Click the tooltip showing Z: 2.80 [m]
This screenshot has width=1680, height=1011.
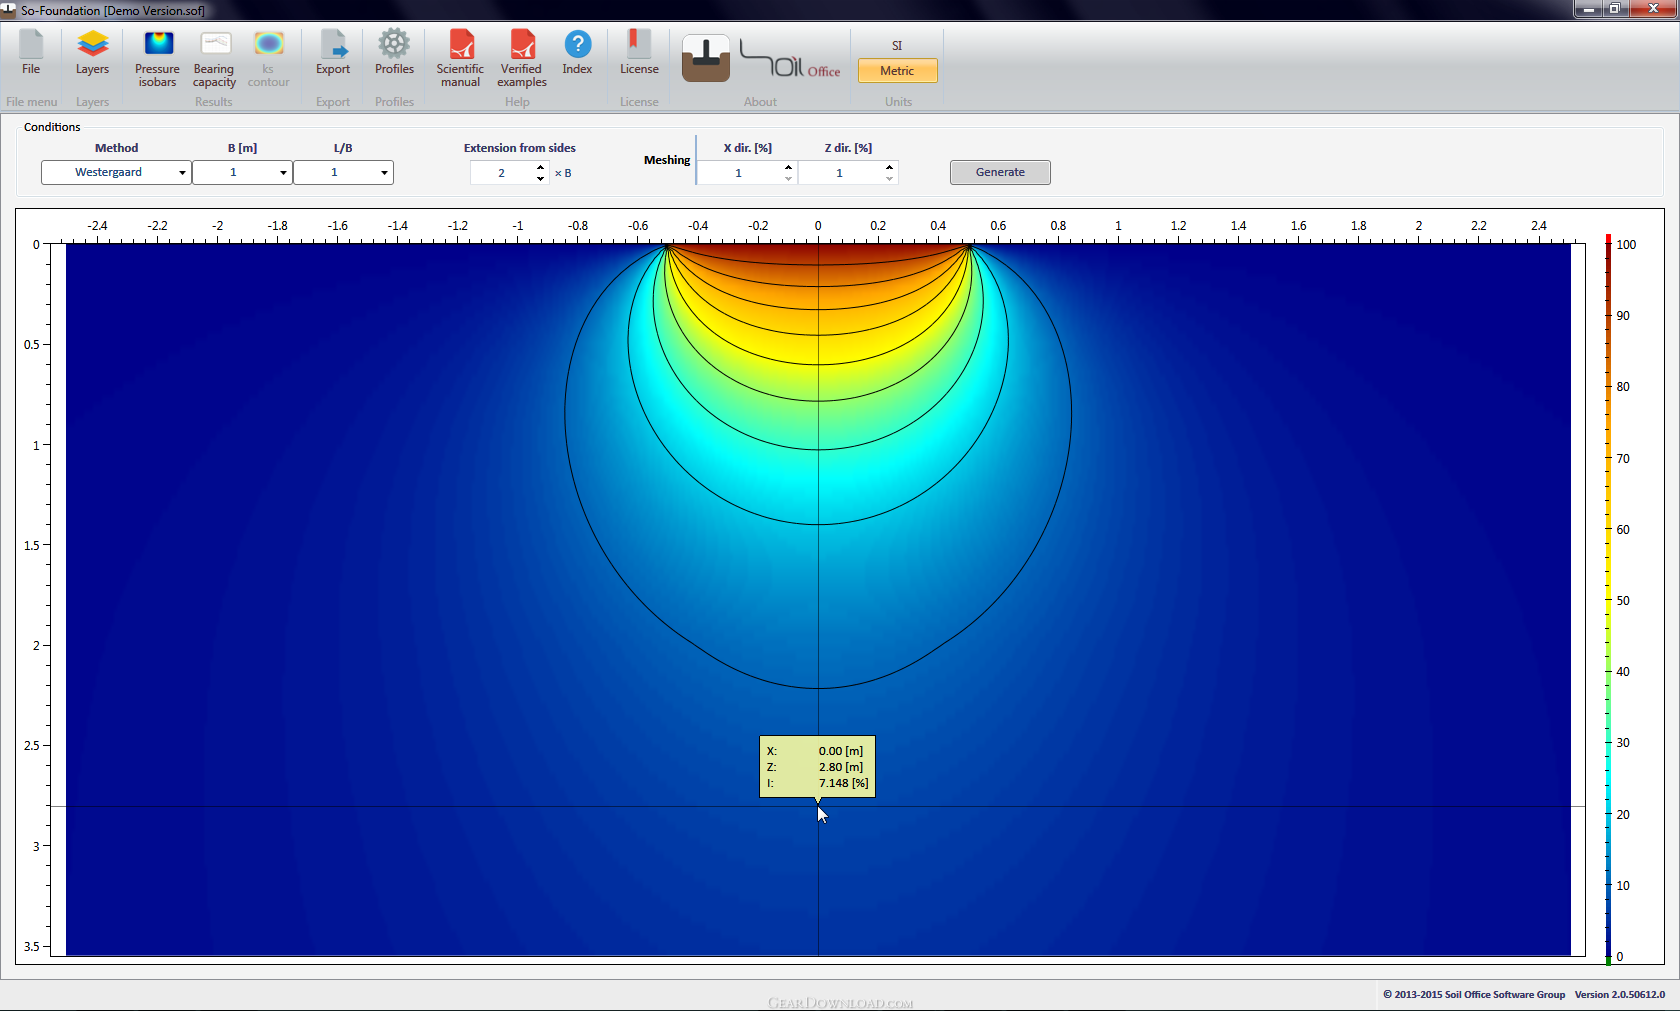(x=817, y=767)
